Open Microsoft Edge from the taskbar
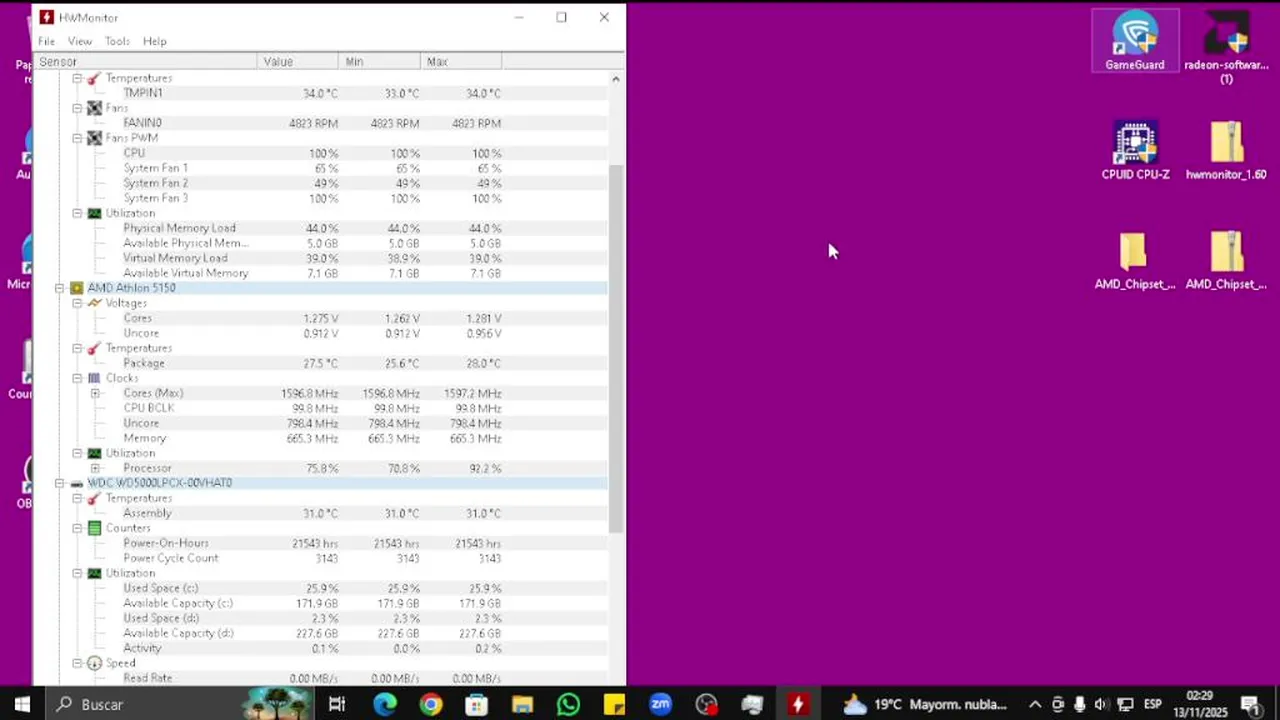 coord(385,704)
